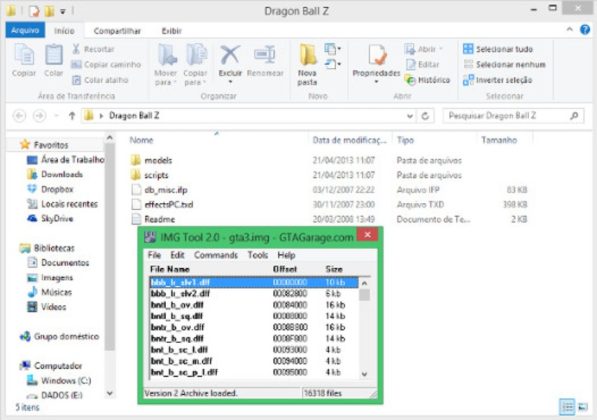
Task: Click Selecionar nenhum
Action: click(x=504, y=64)
